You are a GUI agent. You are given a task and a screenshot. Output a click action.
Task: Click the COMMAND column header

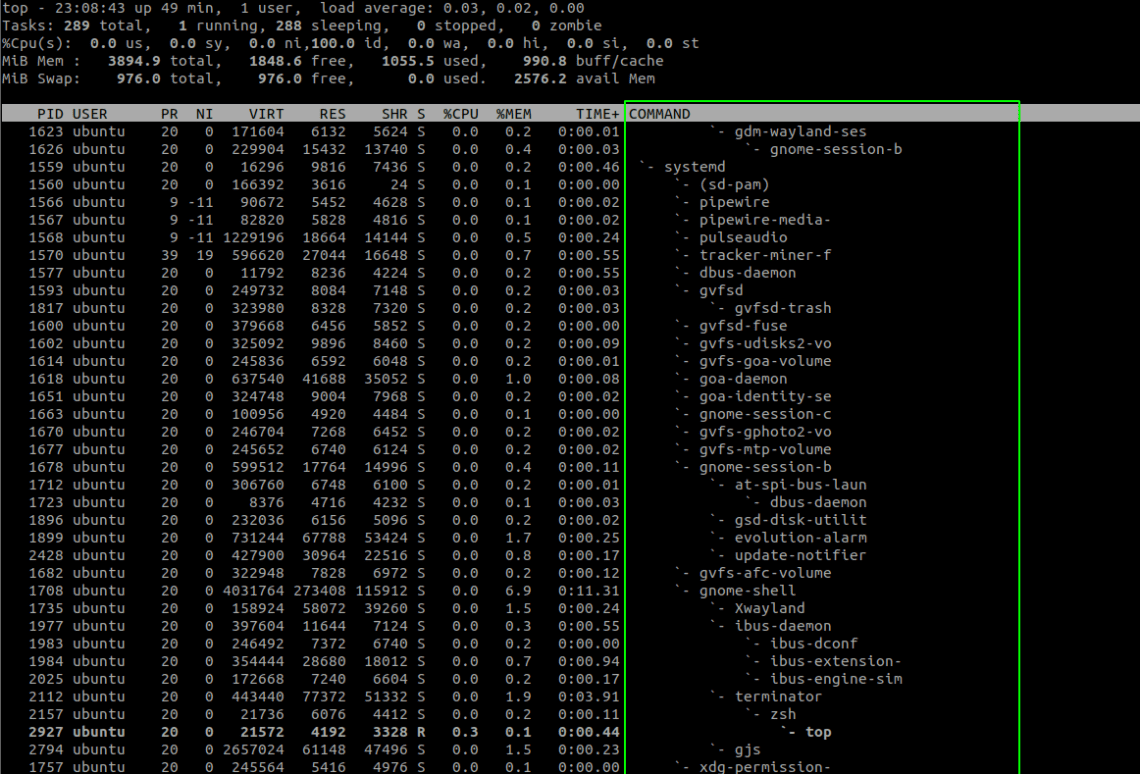[659, 114]
